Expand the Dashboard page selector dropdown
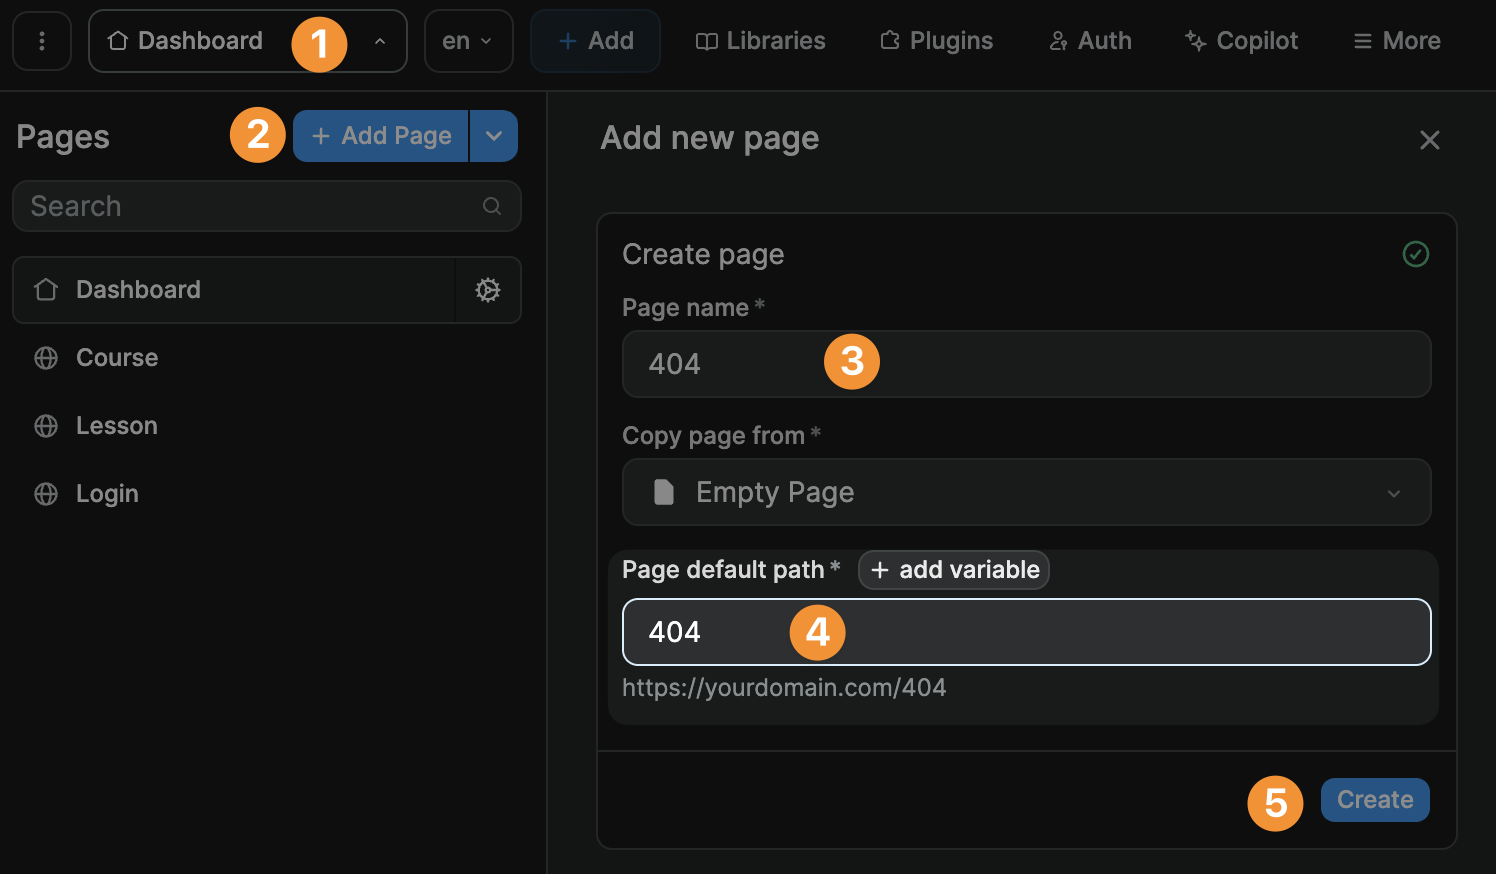1496x874 pixels. point(379,41)
